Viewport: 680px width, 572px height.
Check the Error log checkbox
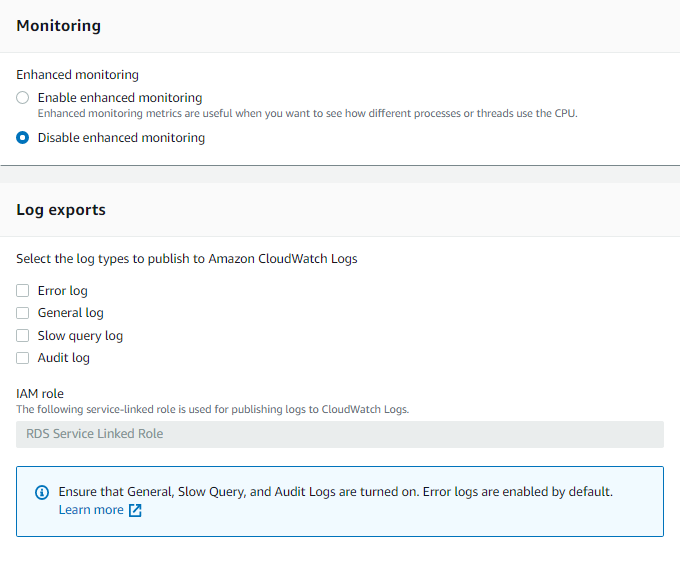click(23, 291)
